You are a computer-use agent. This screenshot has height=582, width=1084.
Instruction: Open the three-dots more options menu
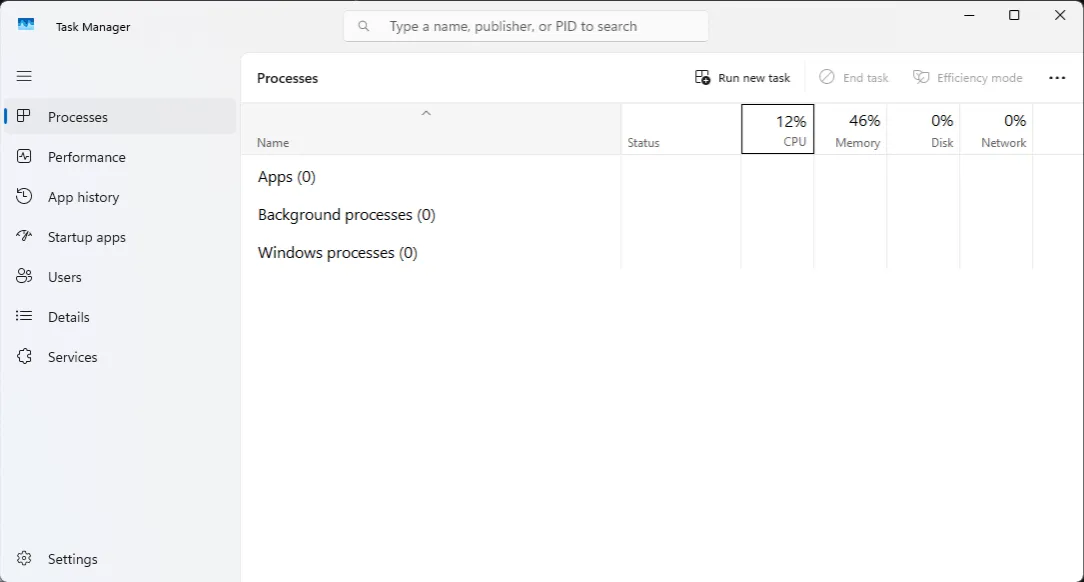tap(1056, 78)
